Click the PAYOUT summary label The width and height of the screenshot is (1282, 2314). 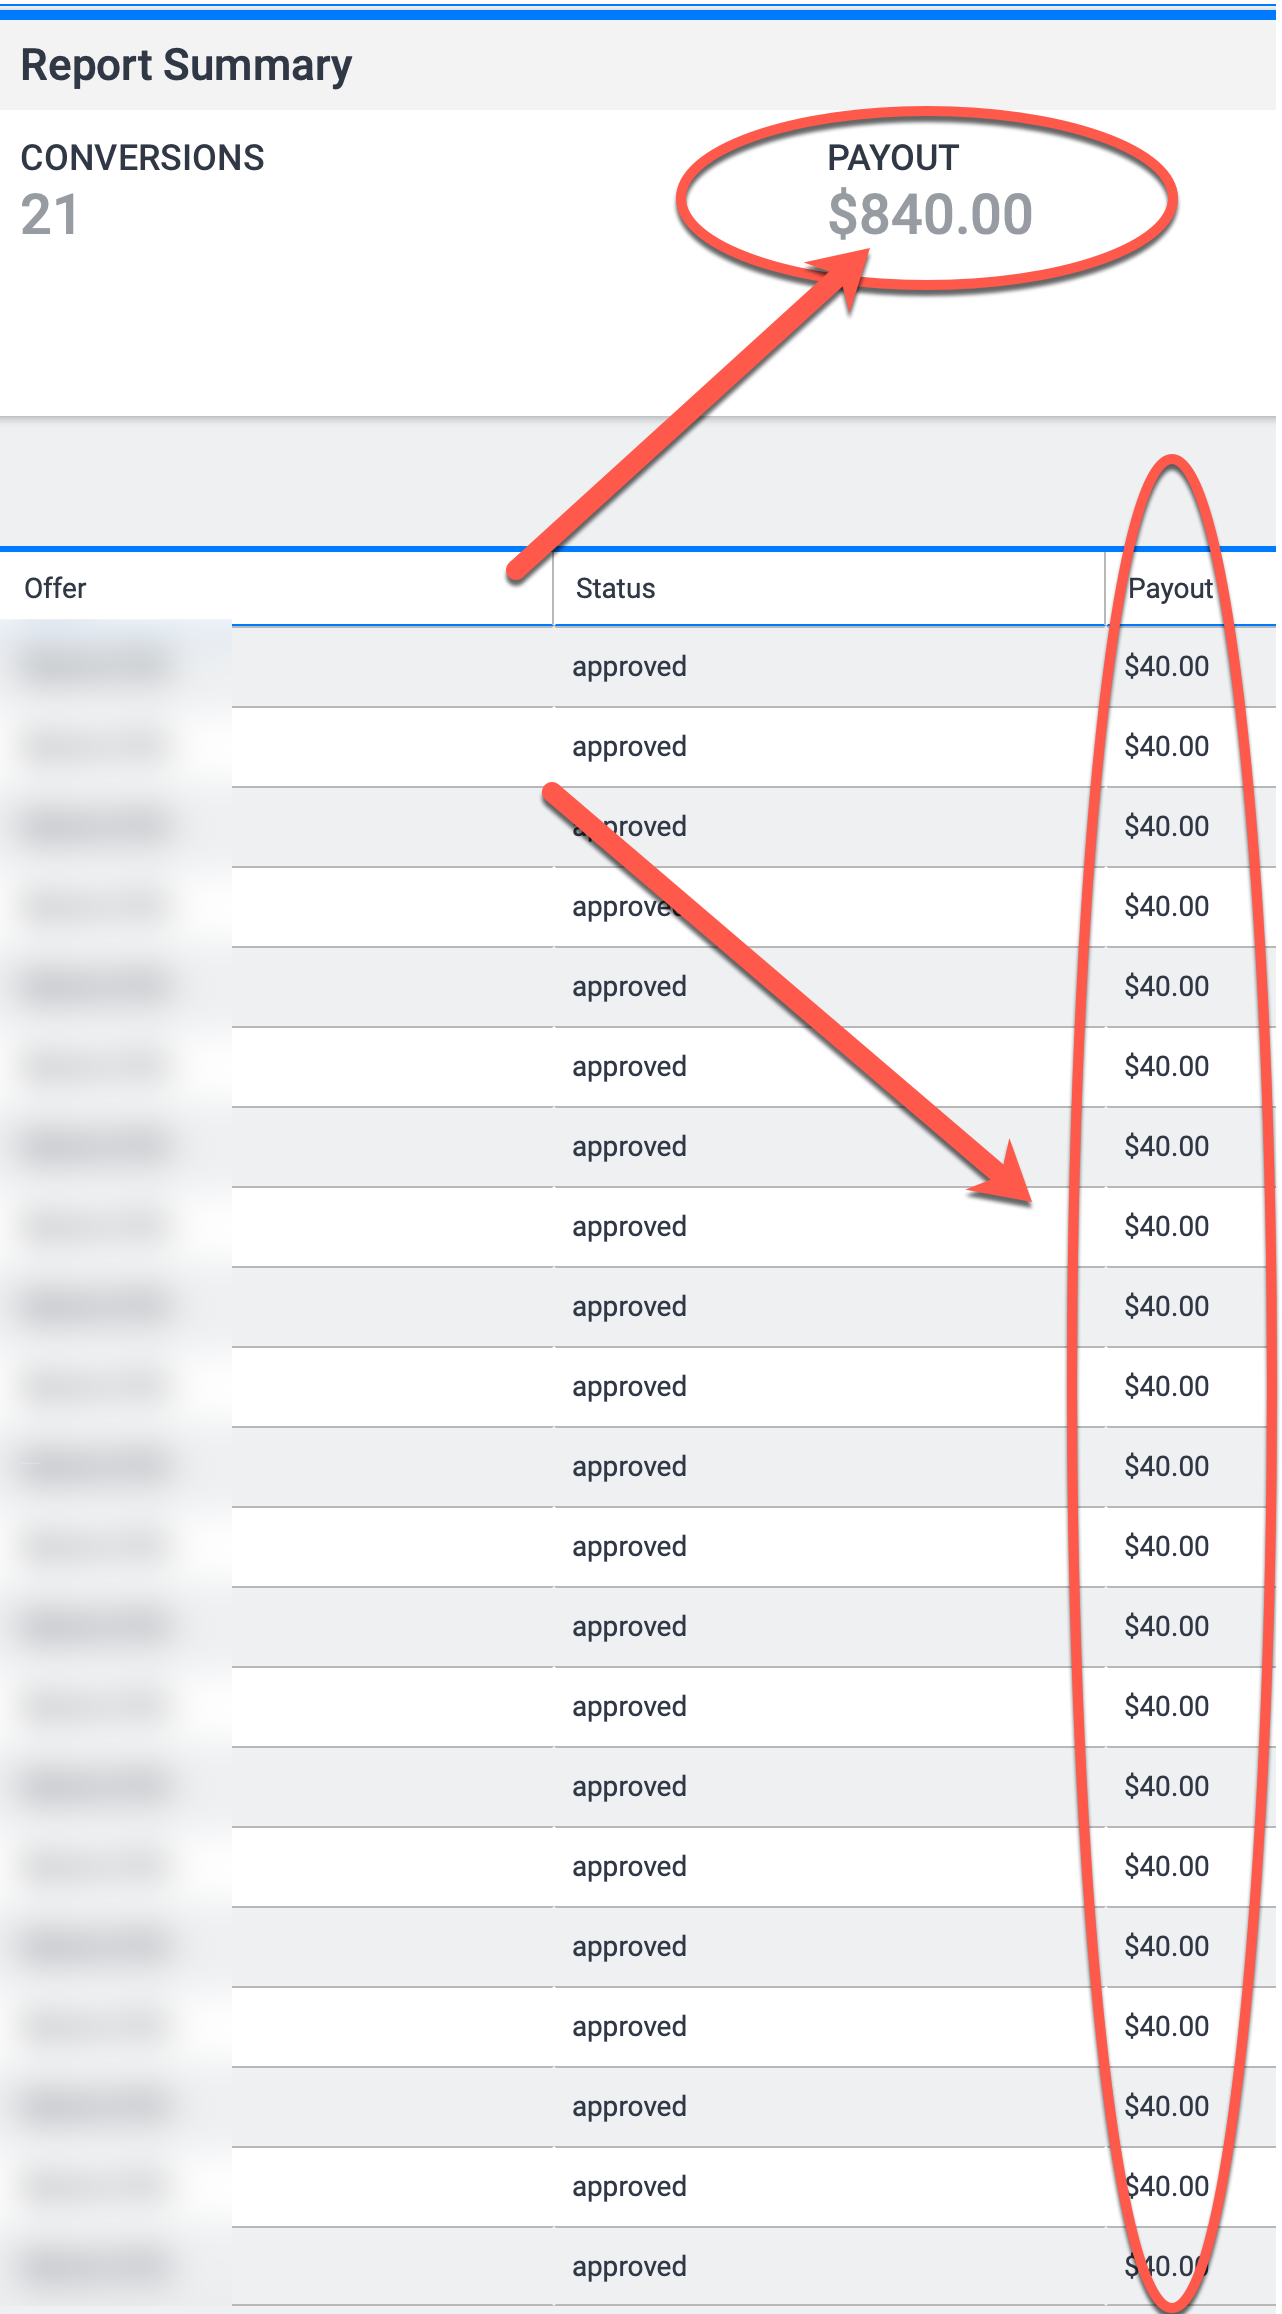(893, 158)
